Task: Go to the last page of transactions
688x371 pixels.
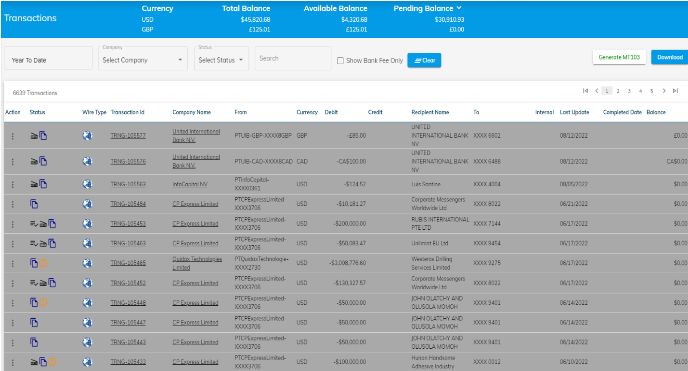Action: pyautogui.click(x=675, y=91)
